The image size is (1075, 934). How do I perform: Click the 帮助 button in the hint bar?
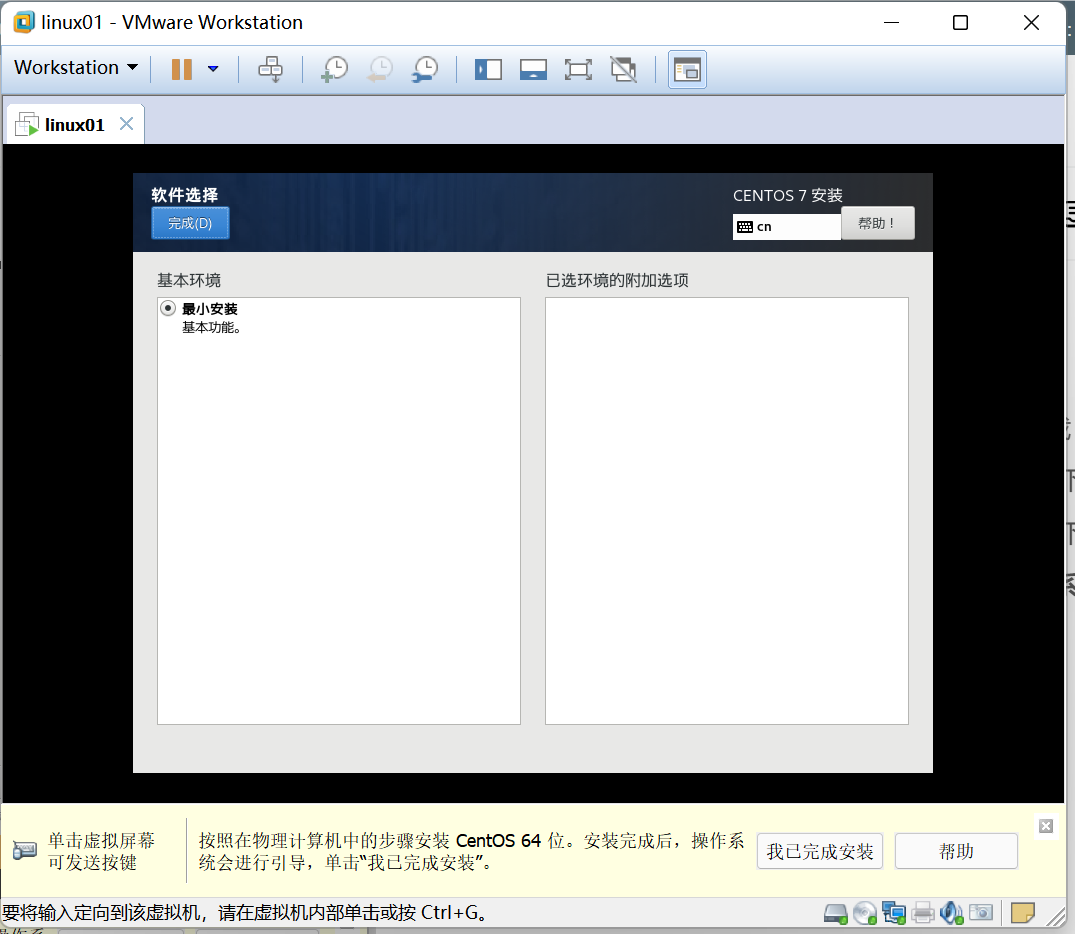[956, 851]
